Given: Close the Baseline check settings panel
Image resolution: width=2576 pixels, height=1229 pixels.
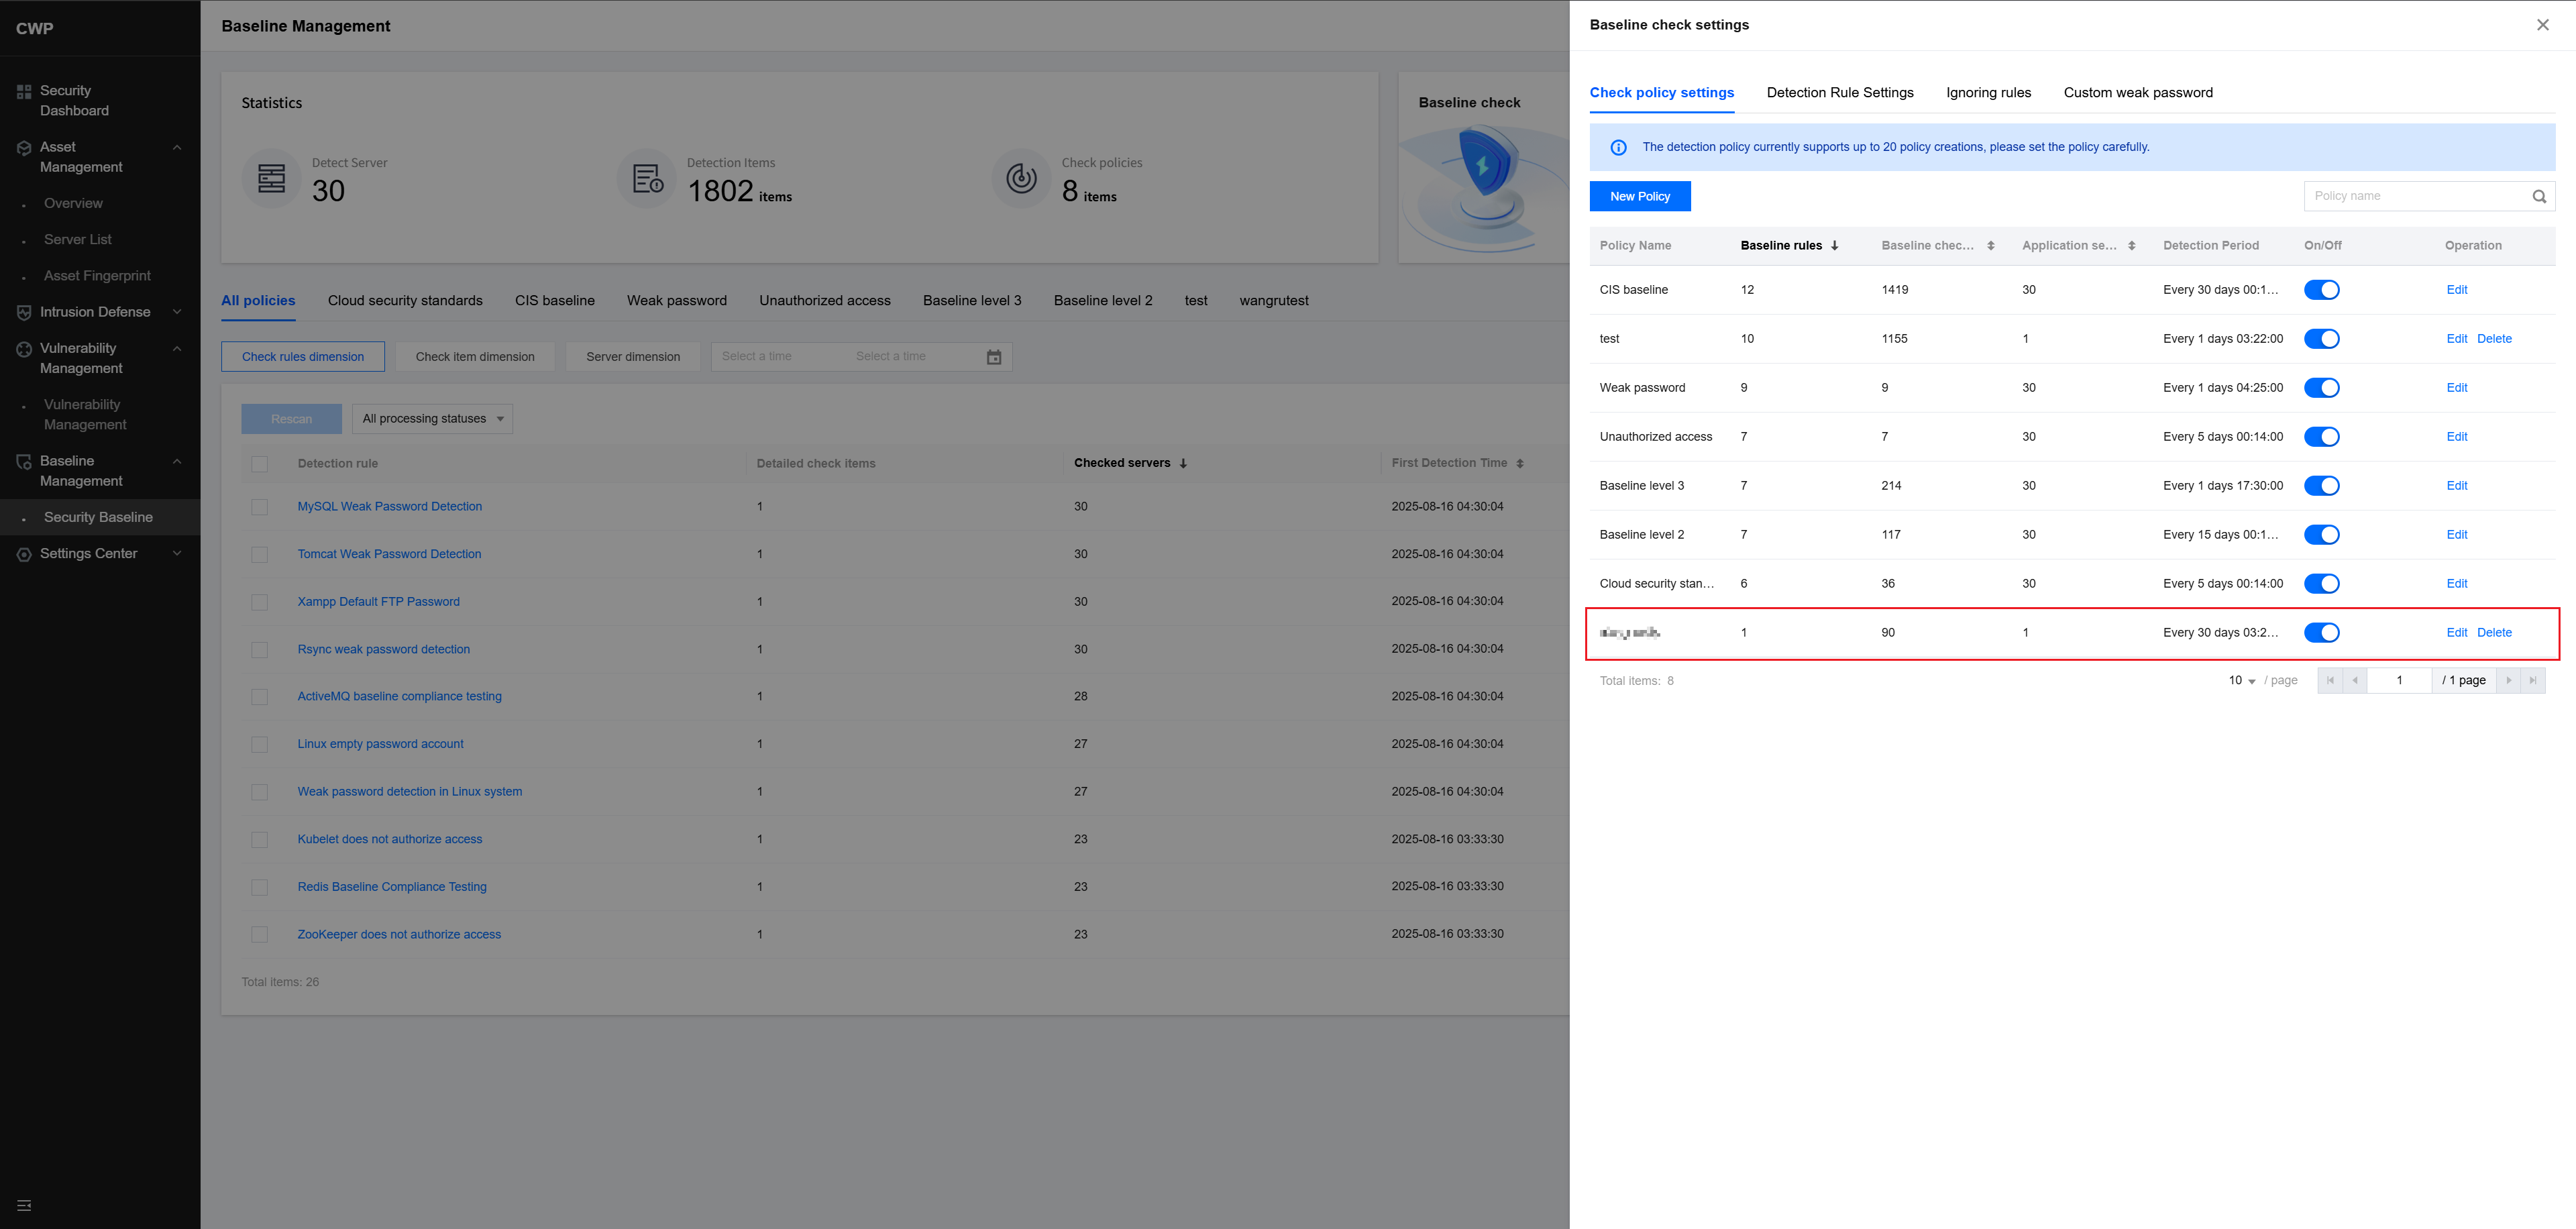Looking at the screenshot, I should click(2542, 25).
